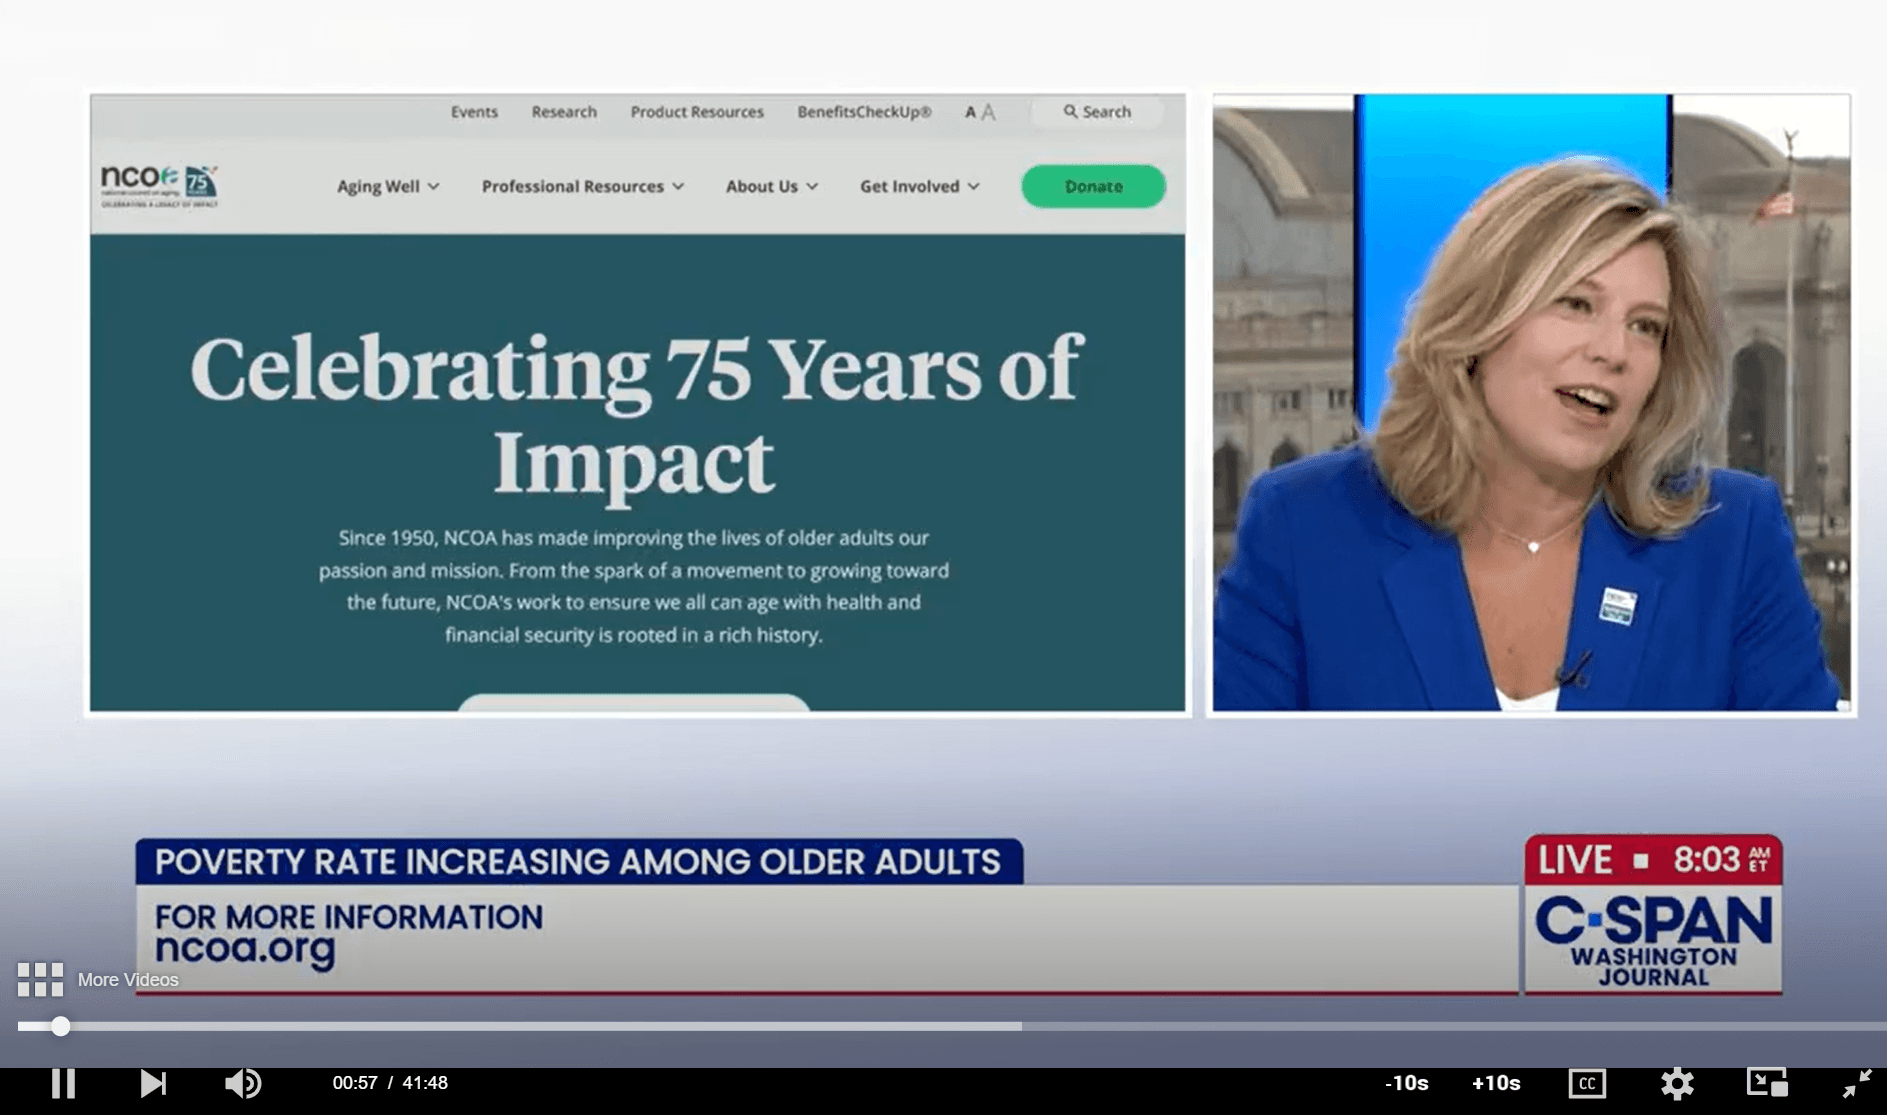This screenshot has width=1887, height=1115.
Task: Mute the video volume
Action: tap(242, 1083)
